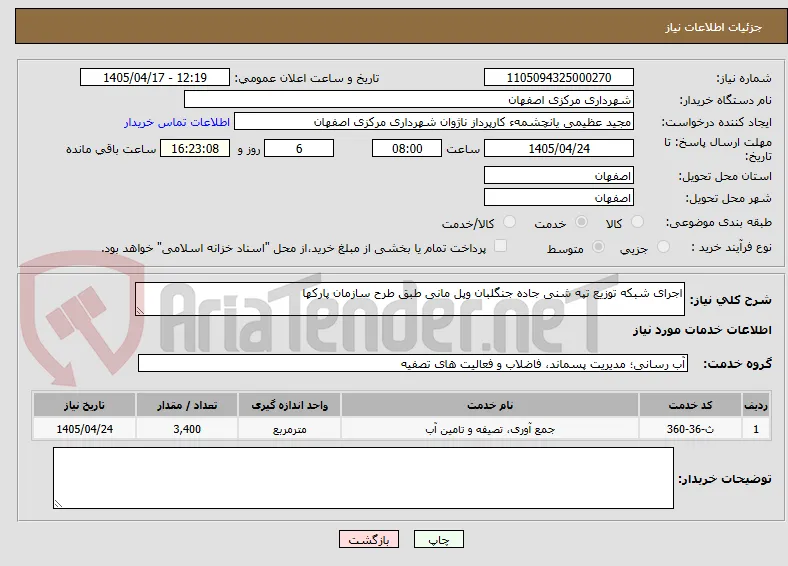This screenshot has width=788, height=566.
Task: Click the کد خدمت column header
Action: coord(691,405)
